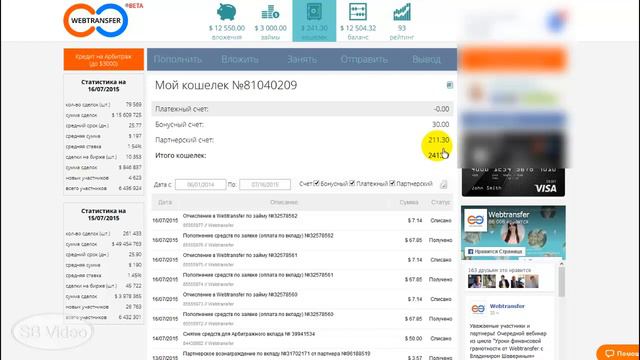Toggle the Бонусный account checkbox
The width and height of the screenshot is (640, 360).
click(x=316, y=183)
